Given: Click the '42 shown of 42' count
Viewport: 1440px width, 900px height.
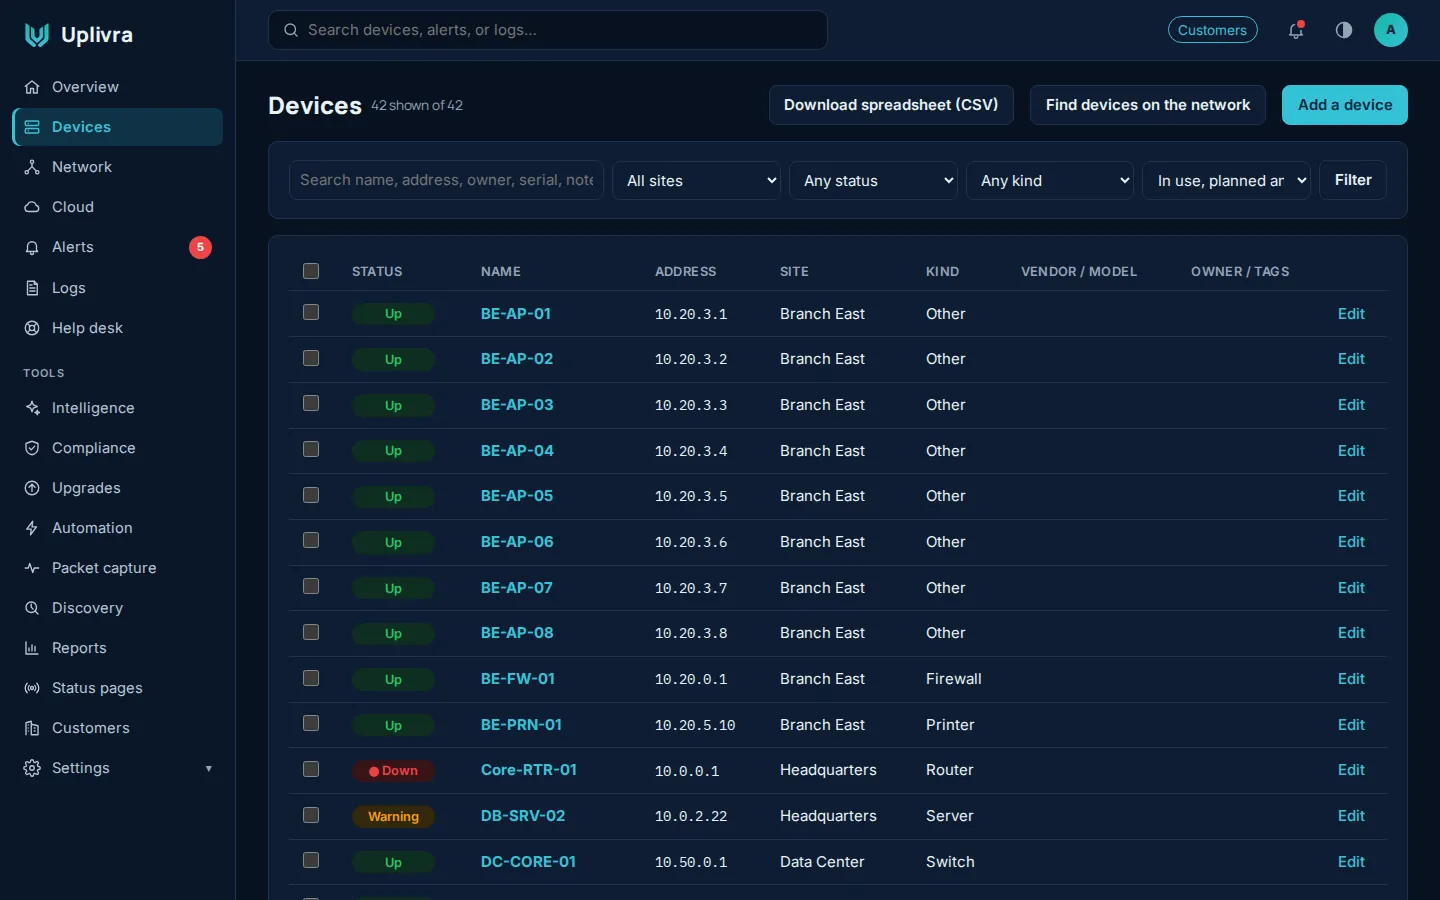Looking at the screenshot, I should [417, 105].
